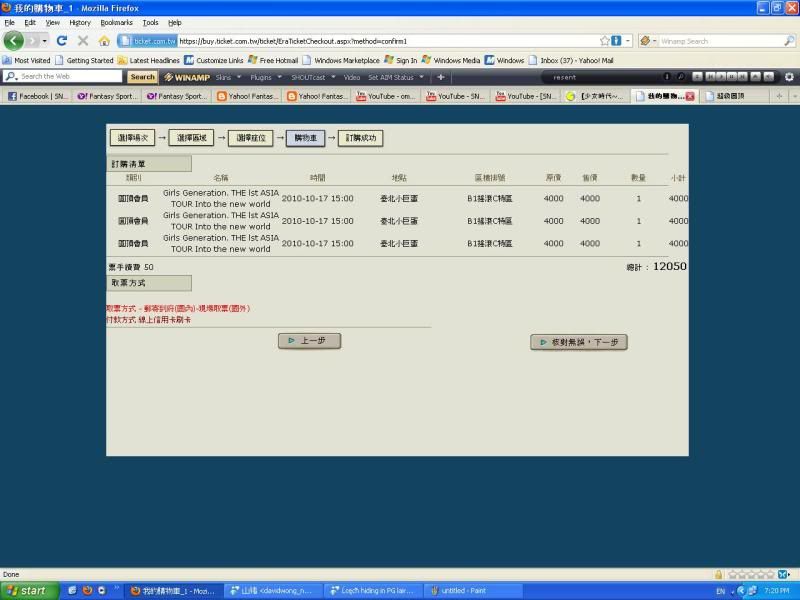Click the 7:20 PM taskbar clock
This screenshot has width=800, height=600.
[777, 590]
